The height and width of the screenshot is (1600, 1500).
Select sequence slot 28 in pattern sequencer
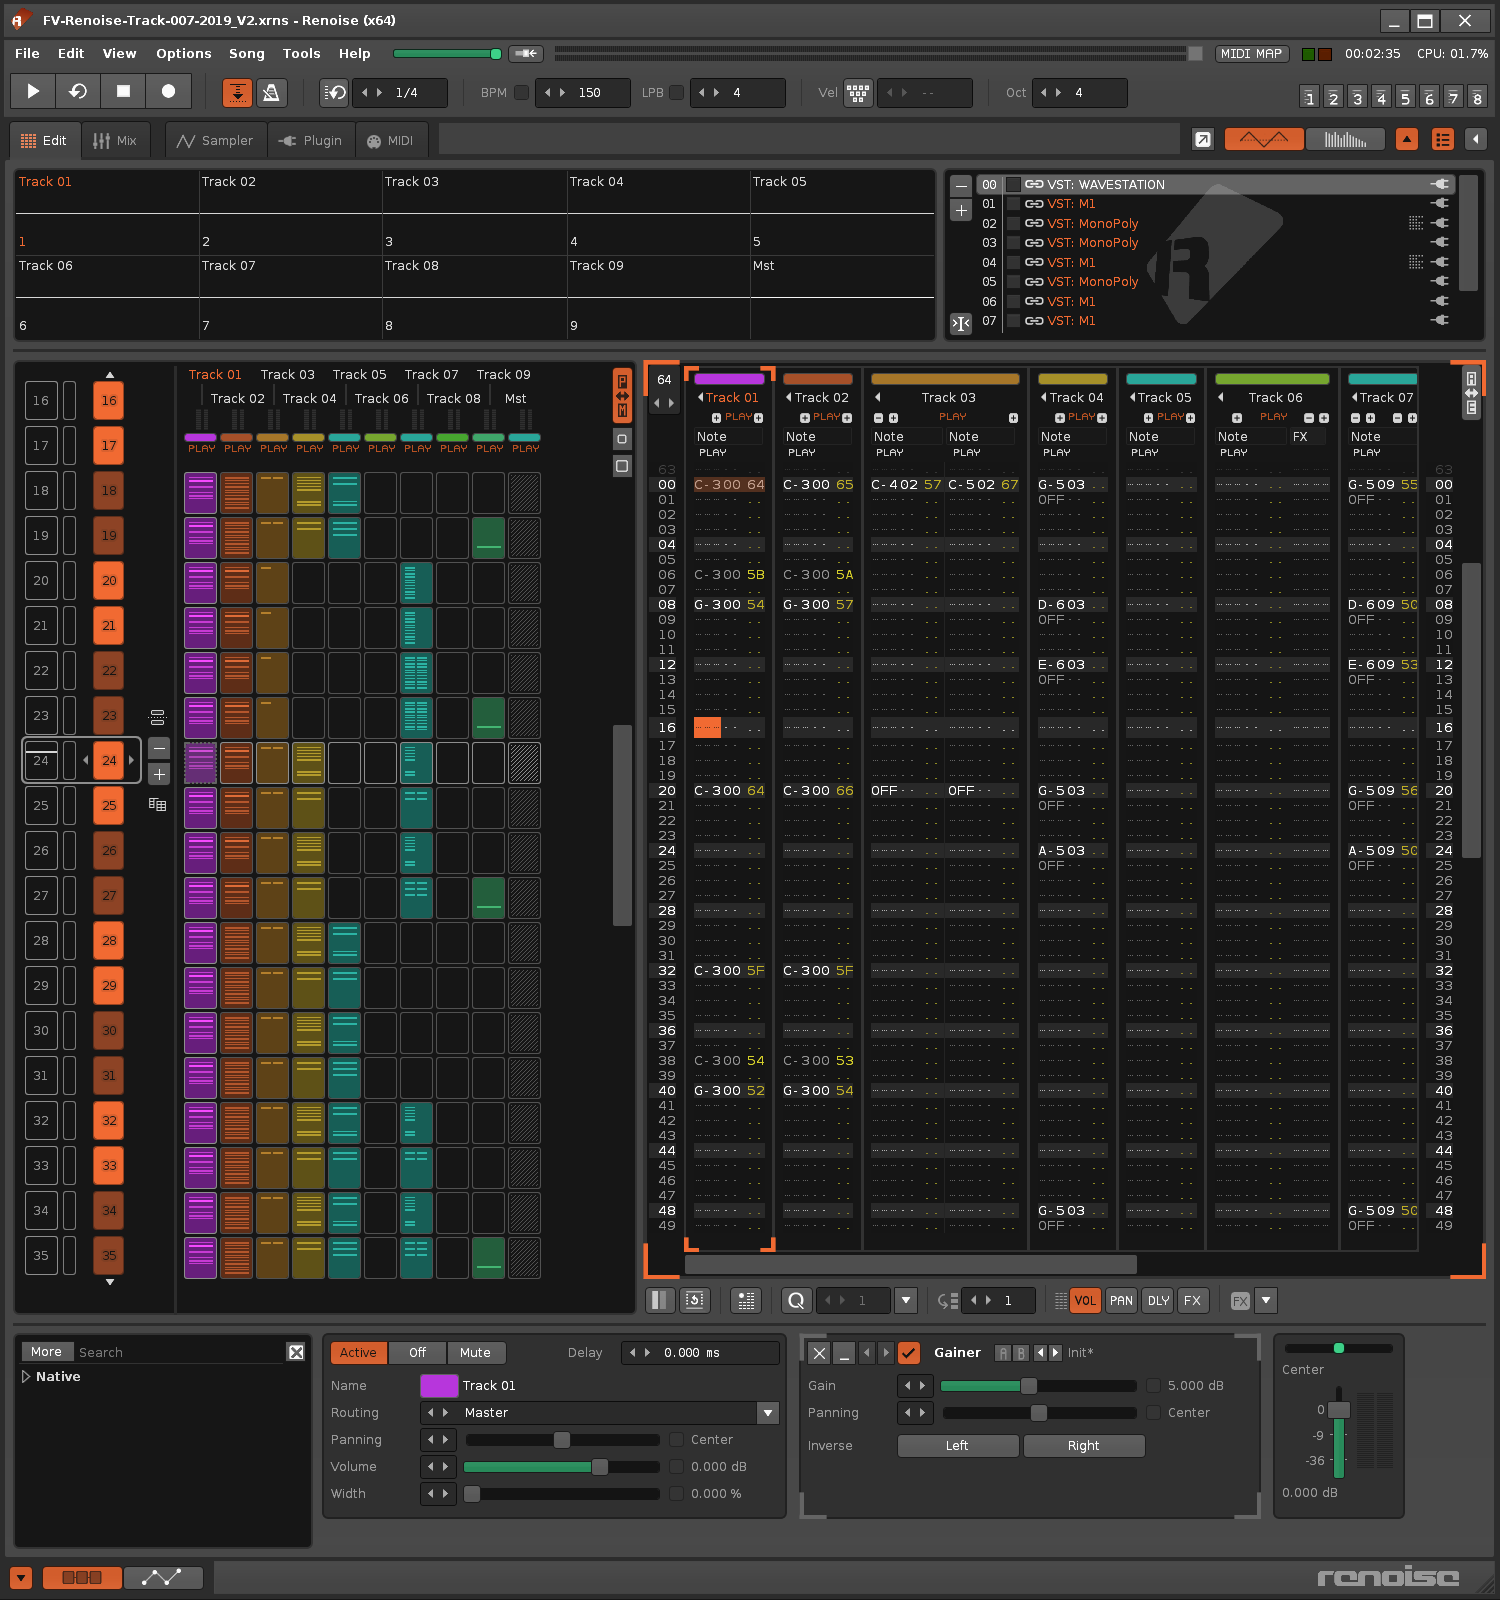pyautogui.click(x=109, y=940)
